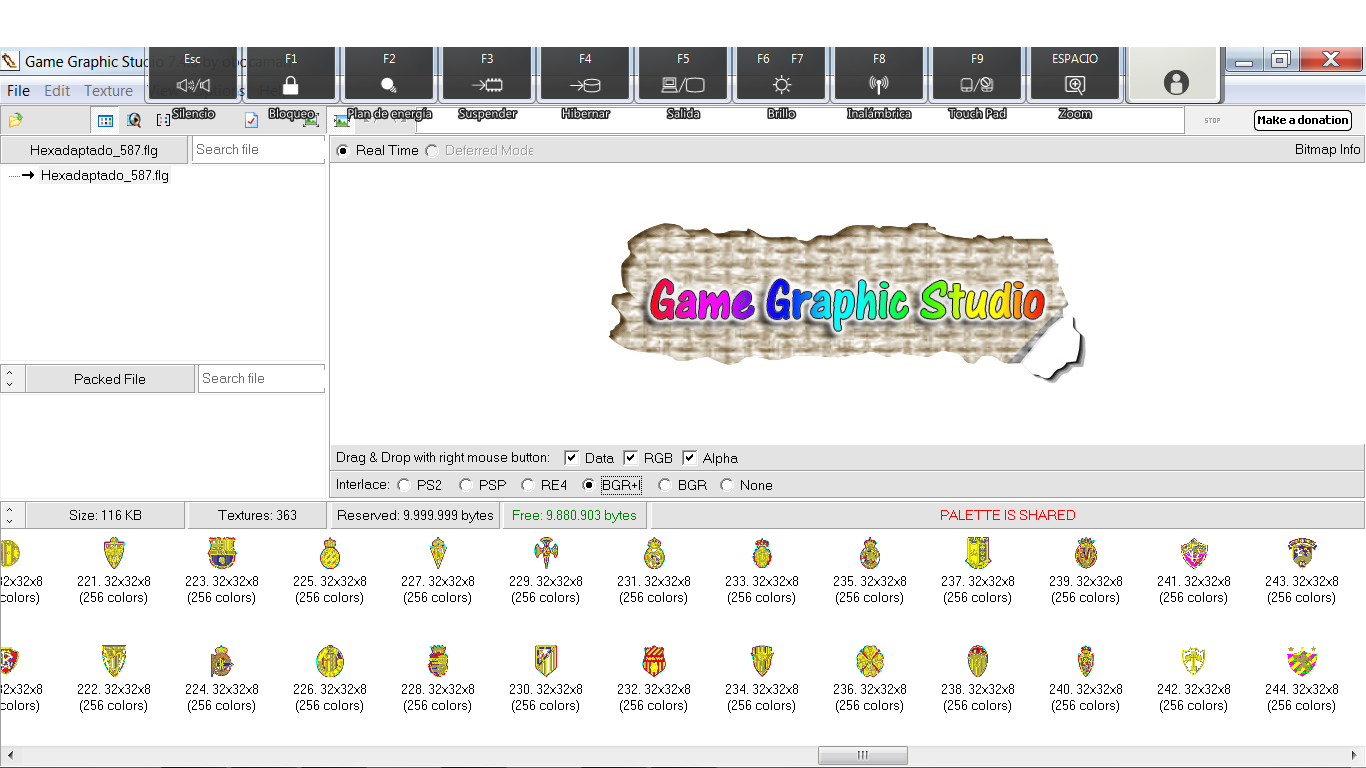Select texture thumbnail 230
This screenshot has width=1366, height=768.
(x=546, y=661)
